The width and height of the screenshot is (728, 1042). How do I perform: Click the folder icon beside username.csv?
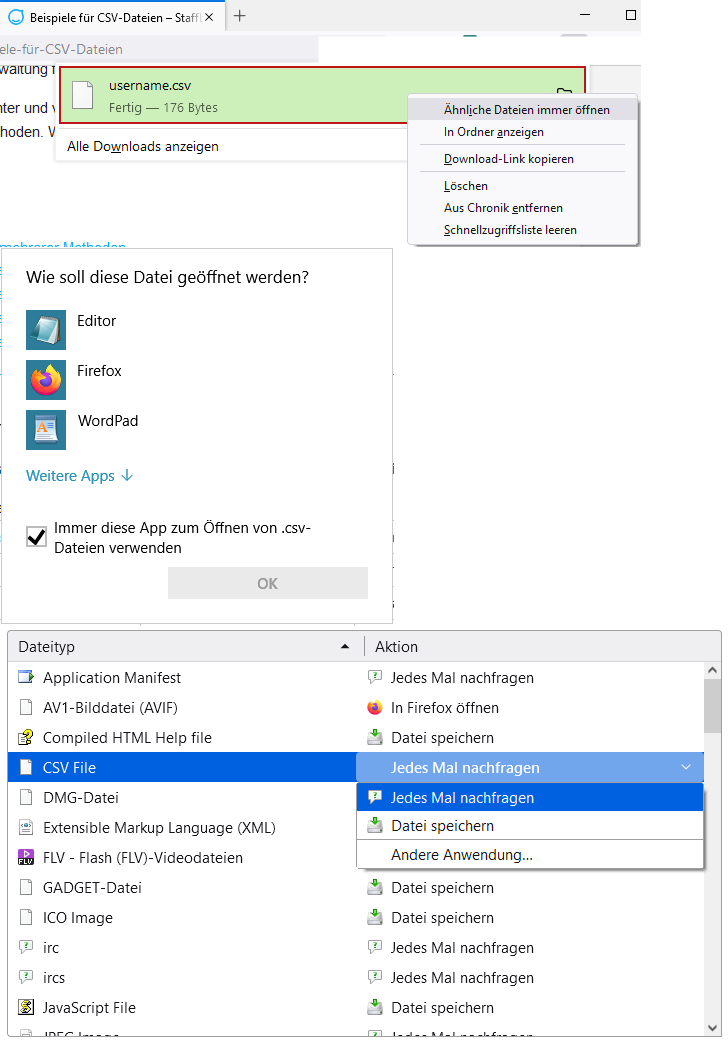coord(565,94)
